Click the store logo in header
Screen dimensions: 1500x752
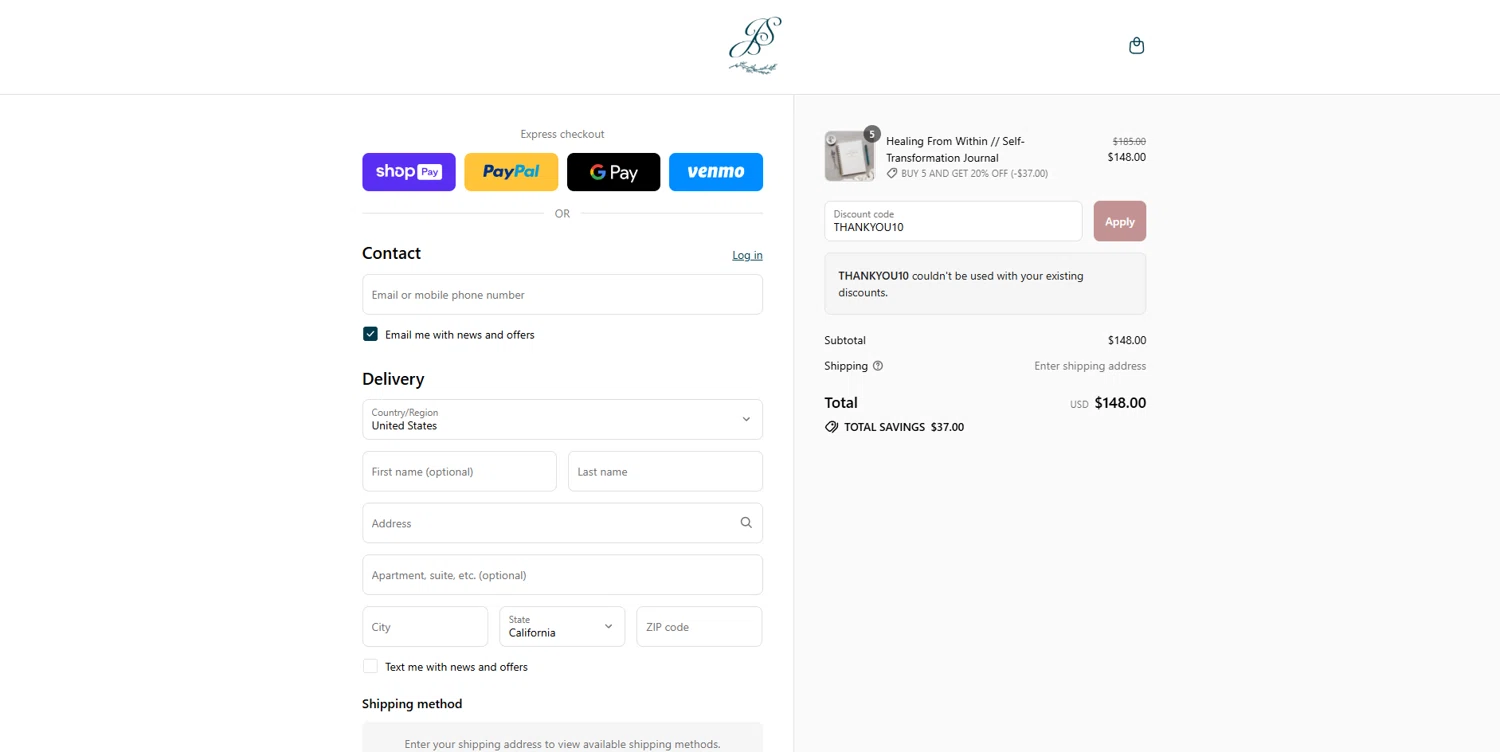click(x=755, y=46)
